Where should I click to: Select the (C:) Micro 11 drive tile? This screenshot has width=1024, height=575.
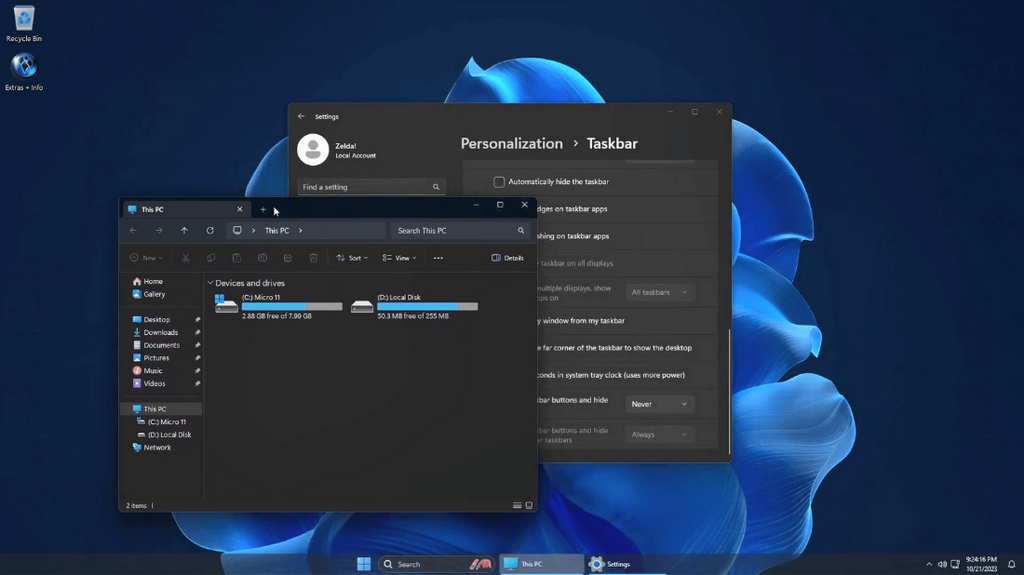(x=278, y=306)
